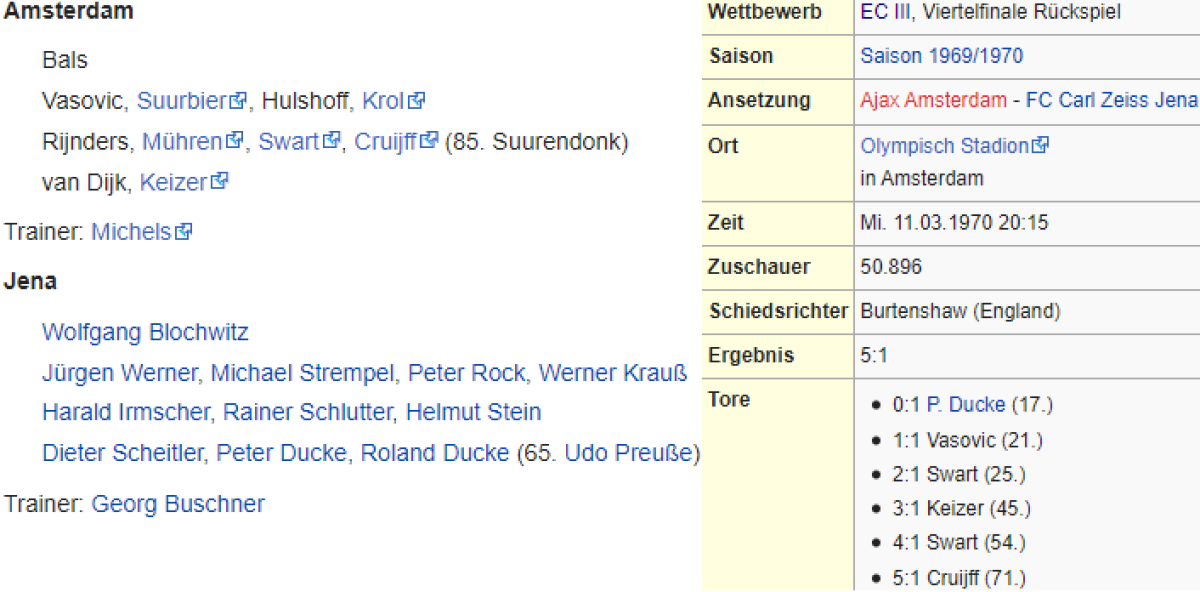
Task: Click external link icon next to Keizer
Action: [220, 182]
